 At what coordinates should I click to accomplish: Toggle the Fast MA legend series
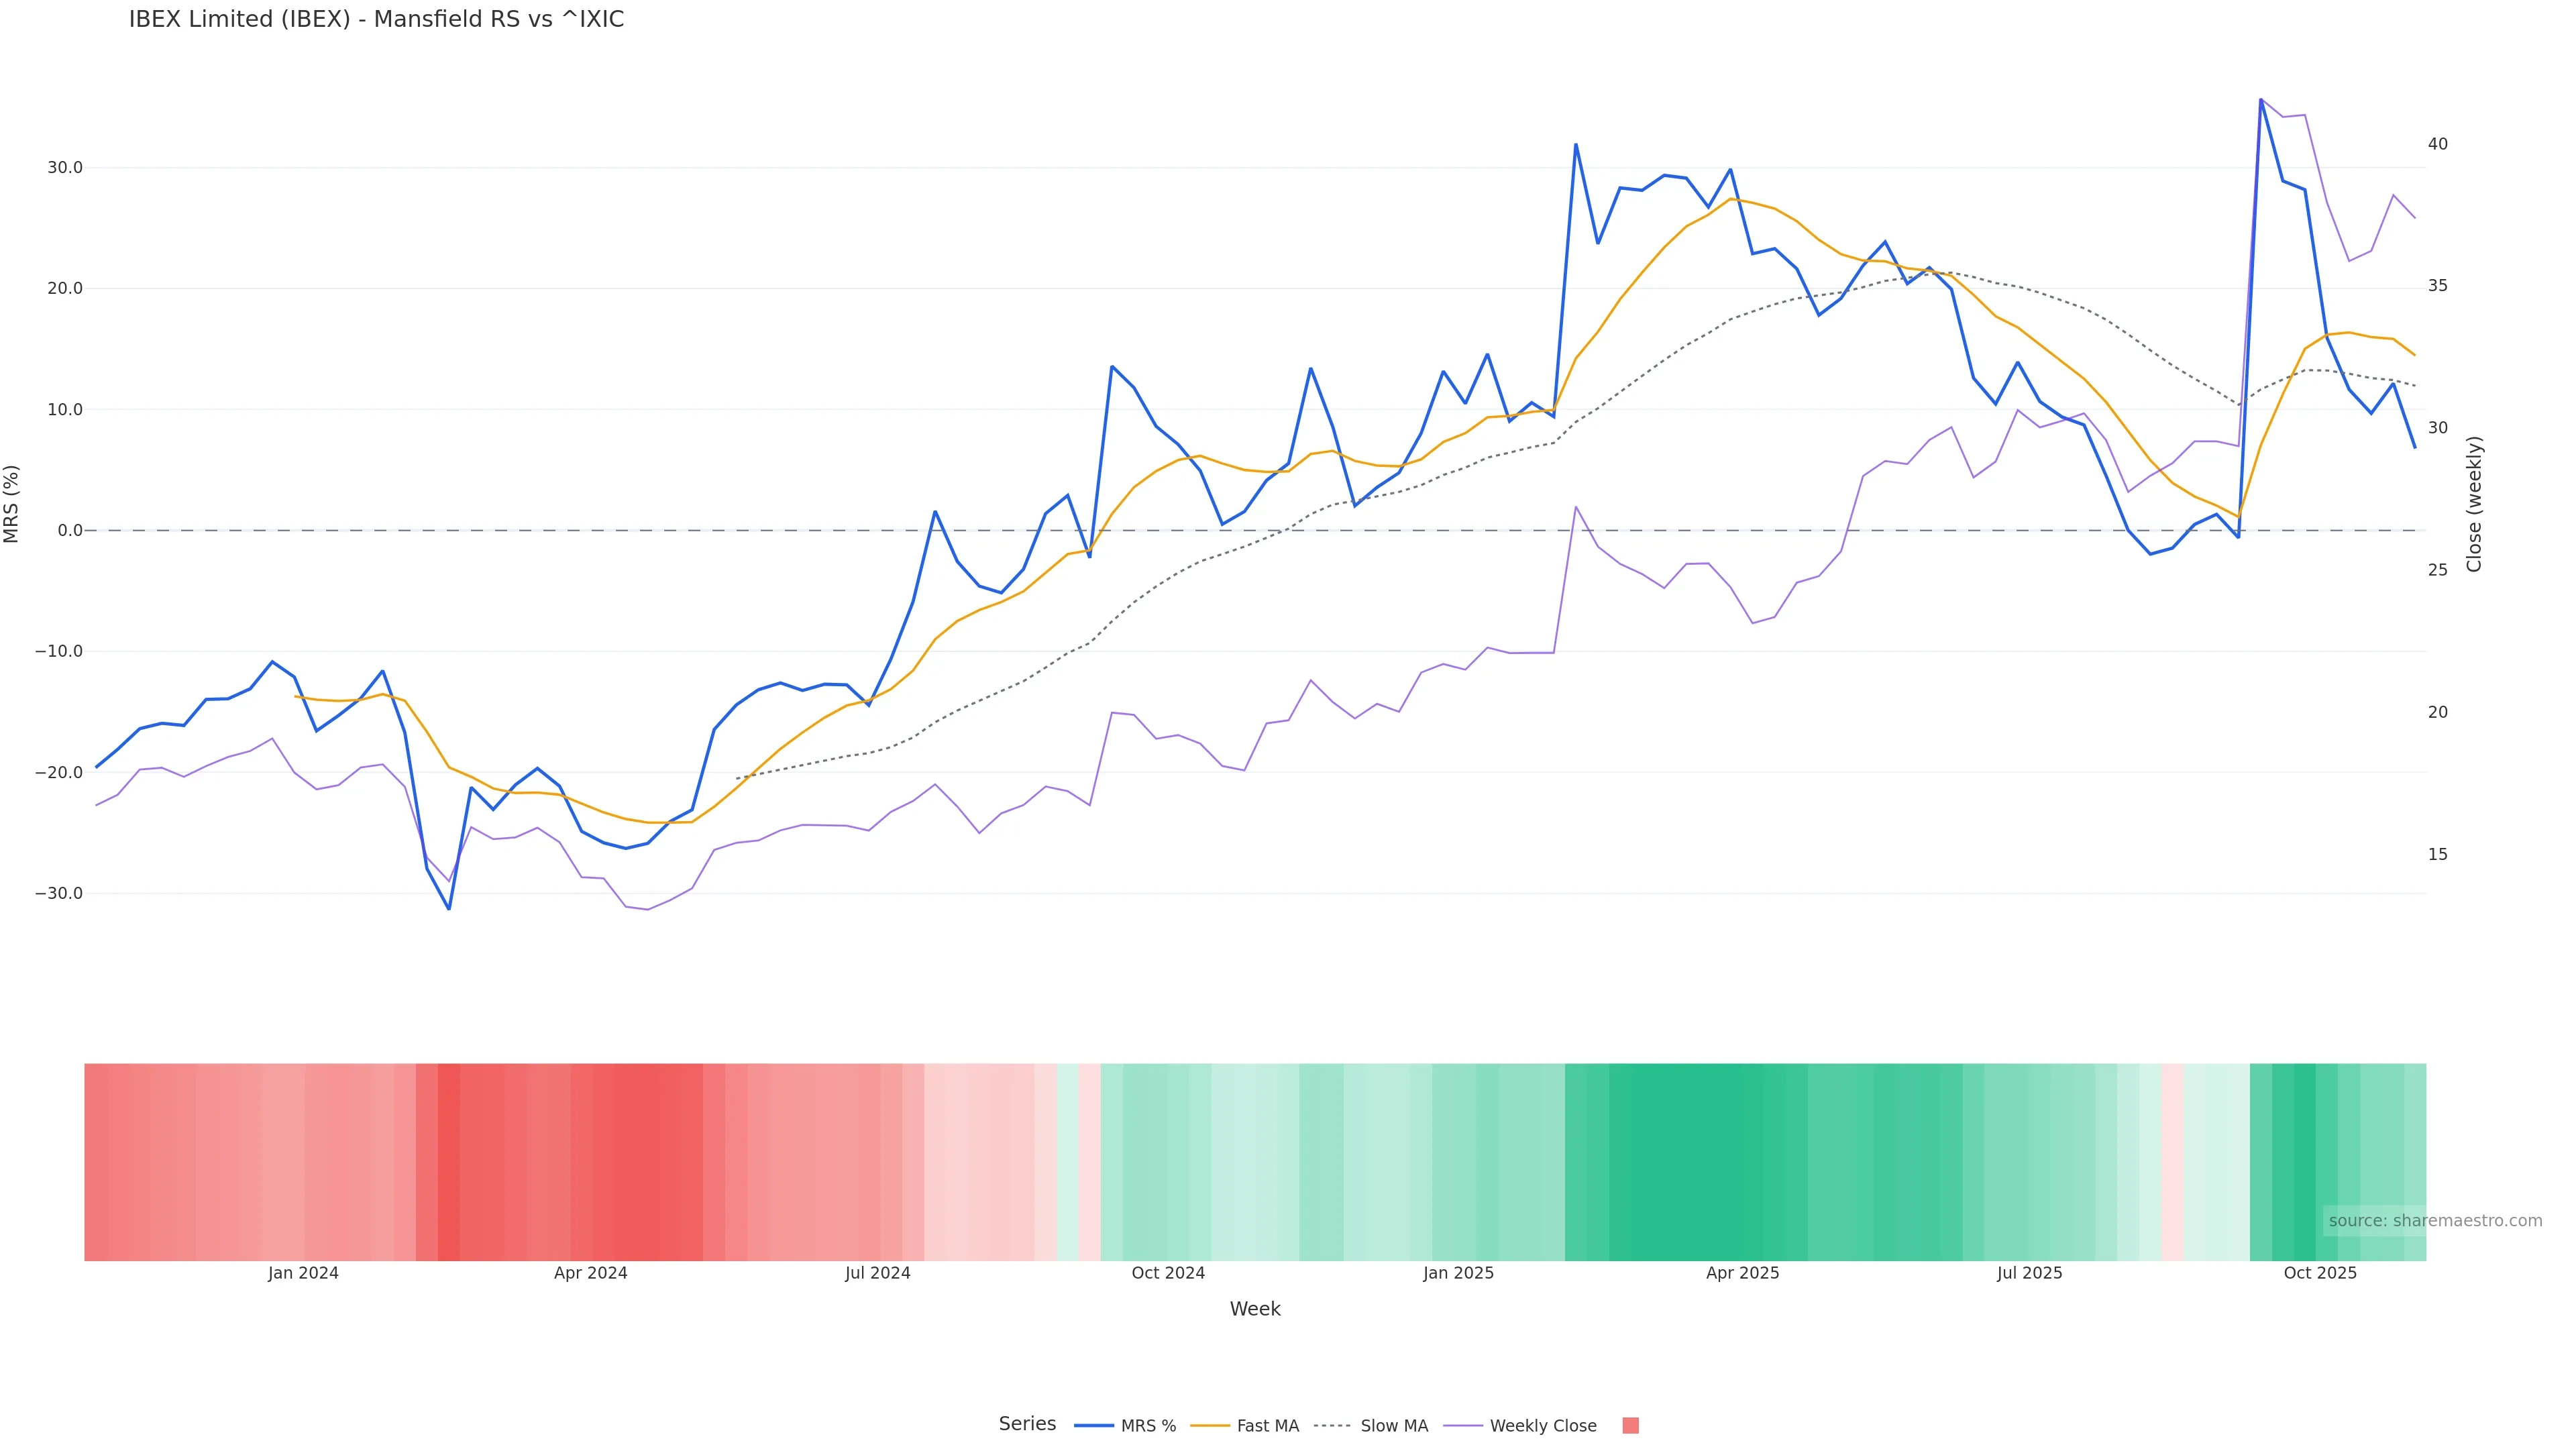pyautogui.click(x=1267, y=1426)
